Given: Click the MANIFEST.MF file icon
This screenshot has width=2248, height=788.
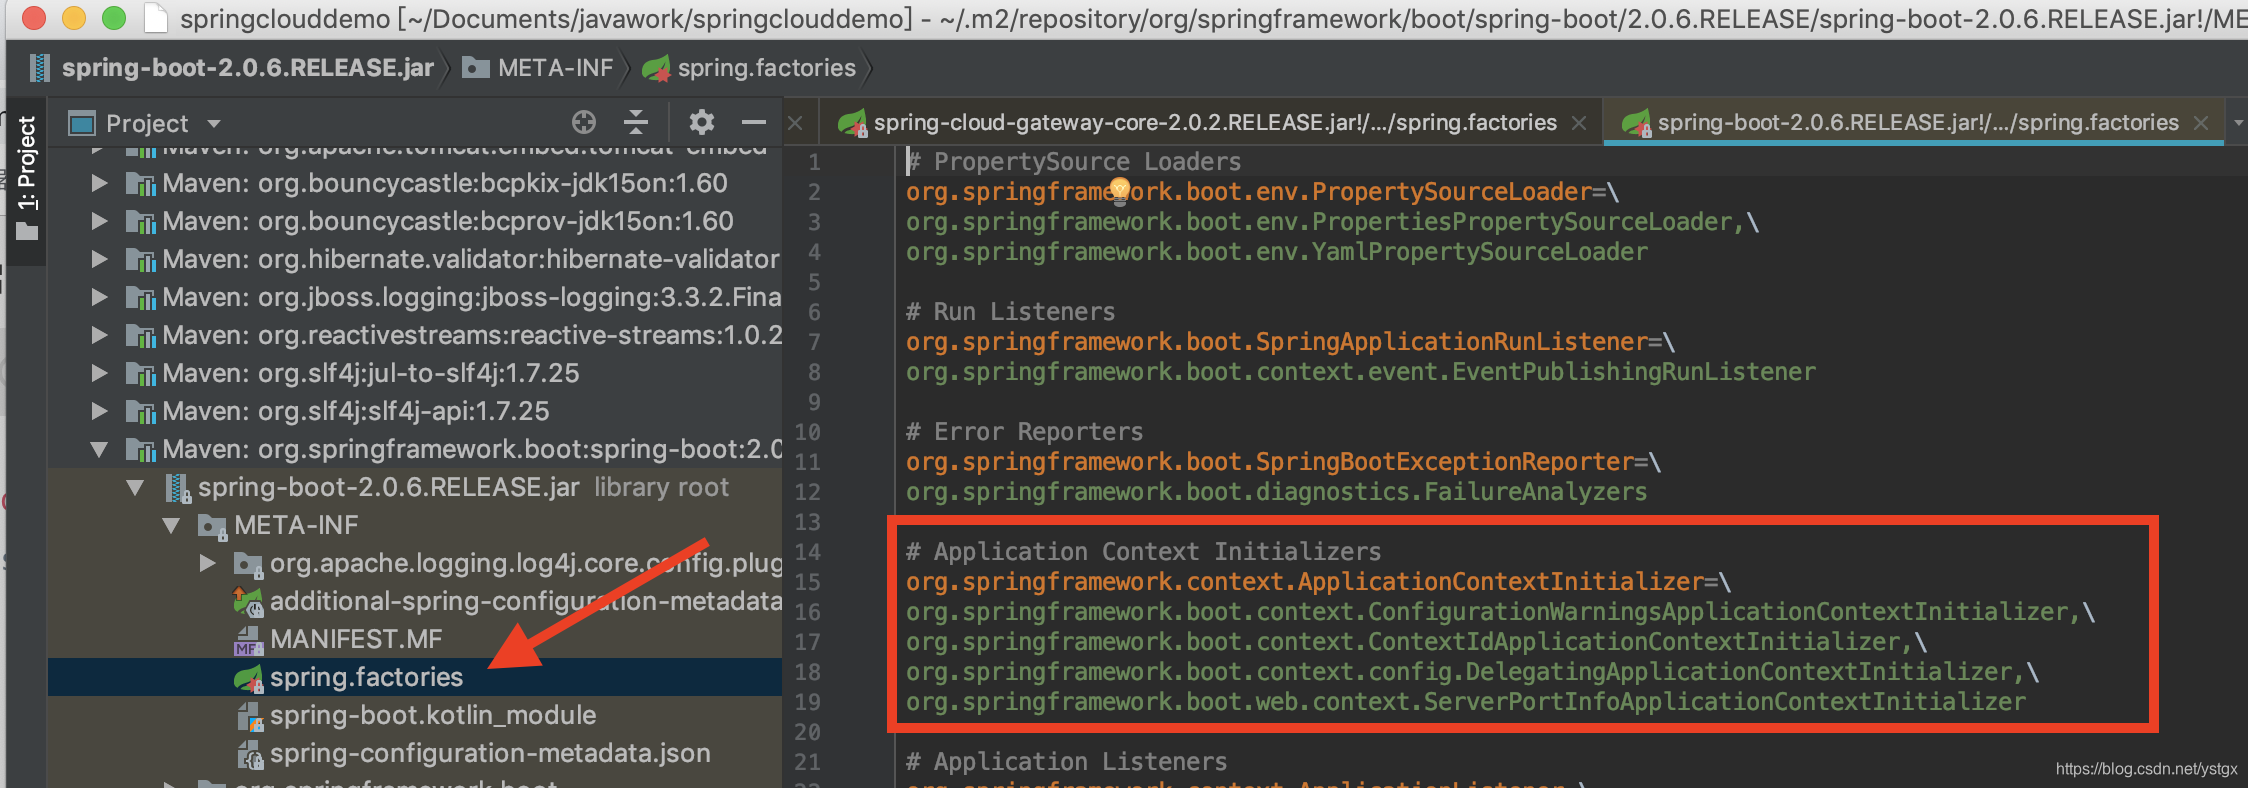Looking at the screenshot, I should pyautogui.click(x=248, y=640).
